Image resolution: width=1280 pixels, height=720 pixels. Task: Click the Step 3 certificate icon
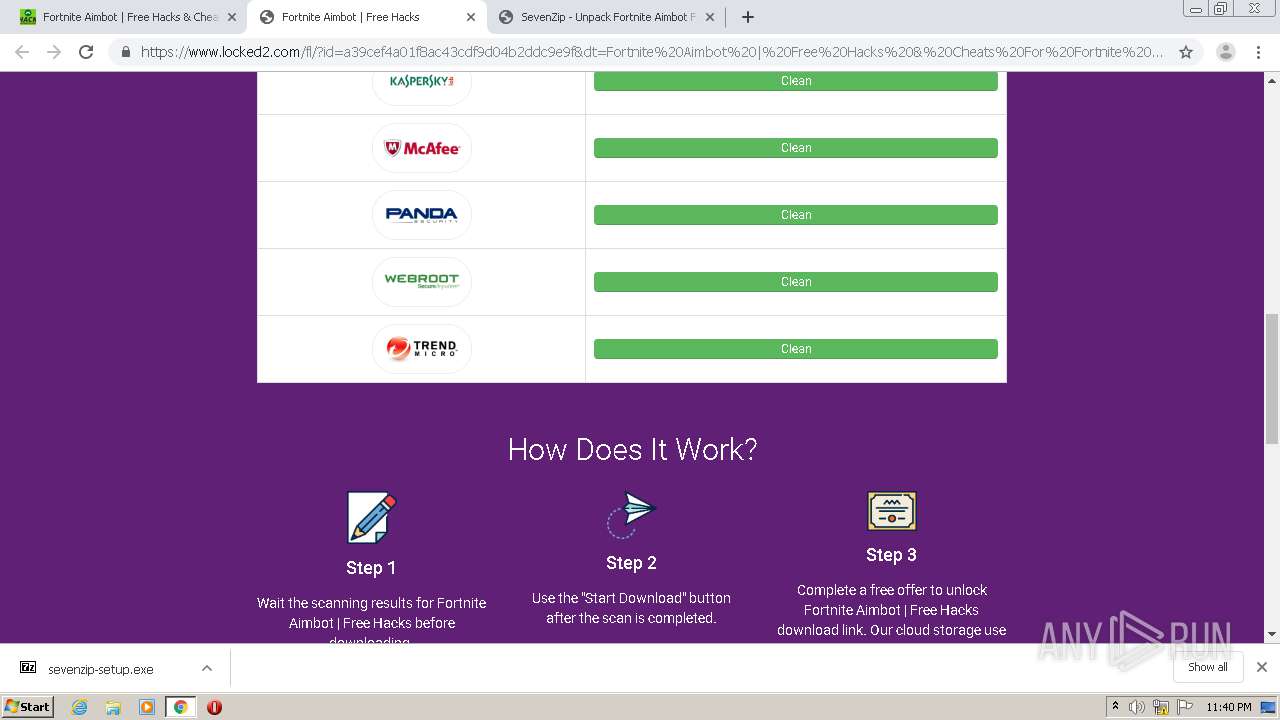point(891,511)
